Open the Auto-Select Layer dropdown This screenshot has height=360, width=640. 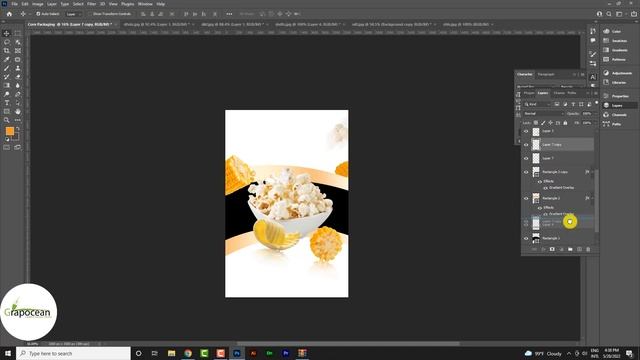pos(74,14)
